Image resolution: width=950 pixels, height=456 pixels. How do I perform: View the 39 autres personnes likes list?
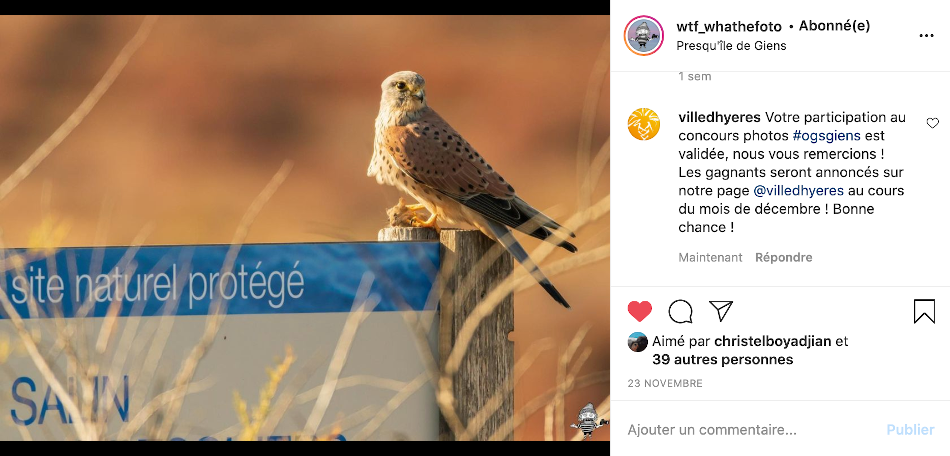click(723, 360)
